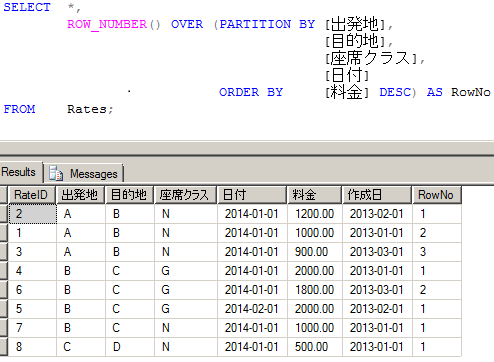Viewport: 494px width, 362px height.
Task: Click the [座席クラス] column in the query
Action: click(371, 58)
